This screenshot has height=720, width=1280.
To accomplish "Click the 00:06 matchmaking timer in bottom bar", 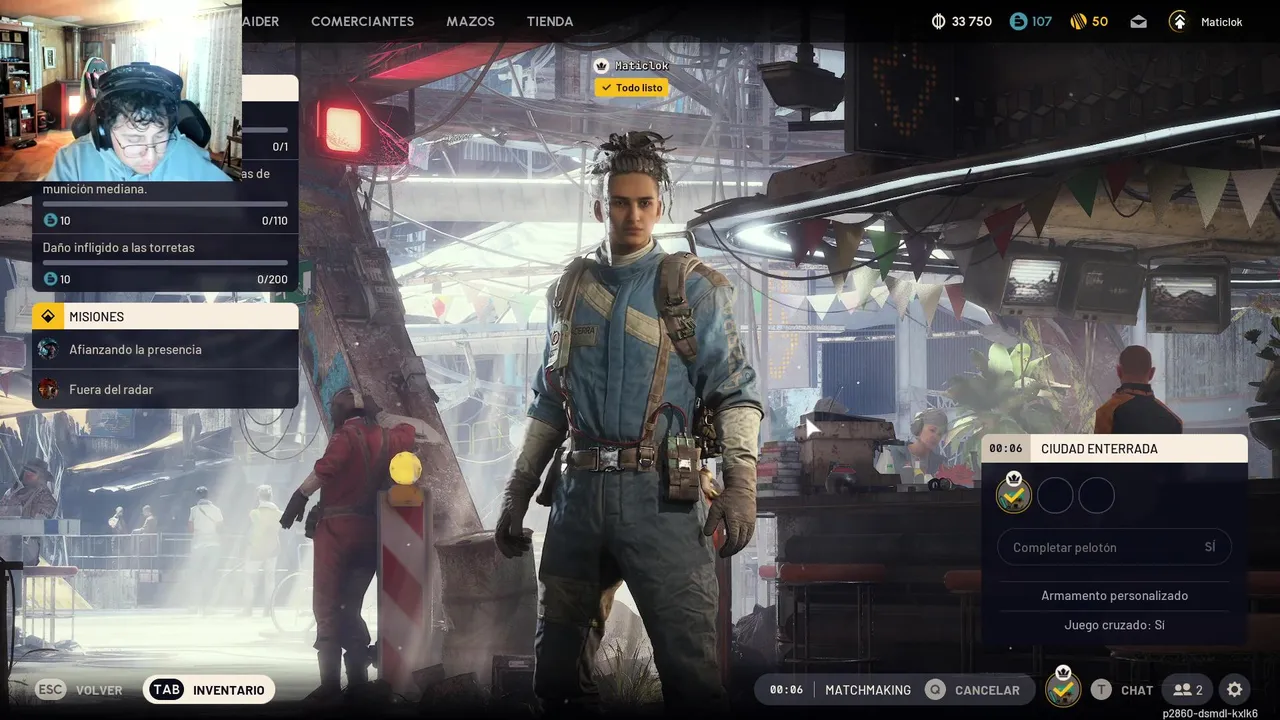I will 787,689.
